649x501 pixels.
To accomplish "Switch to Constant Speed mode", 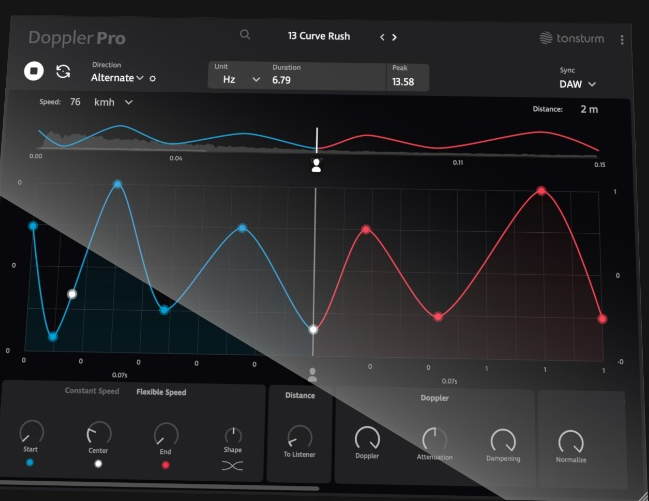I will pos(92,391).
